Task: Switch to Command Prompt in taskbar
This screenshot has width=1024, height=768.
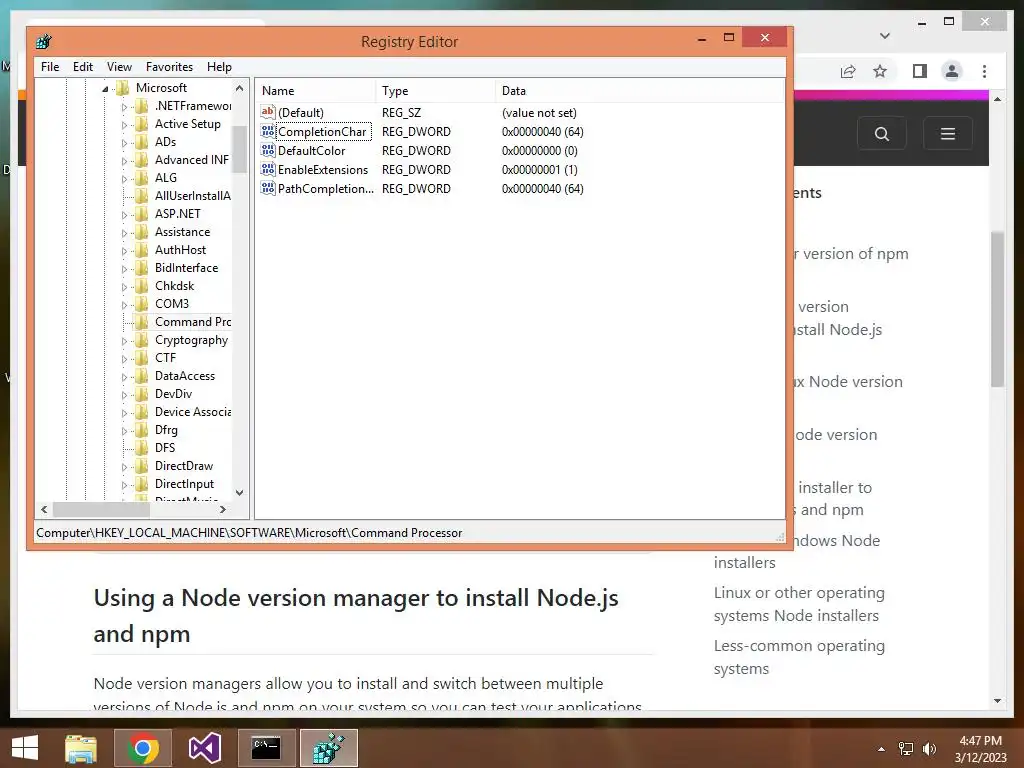Action: point(266,748)
